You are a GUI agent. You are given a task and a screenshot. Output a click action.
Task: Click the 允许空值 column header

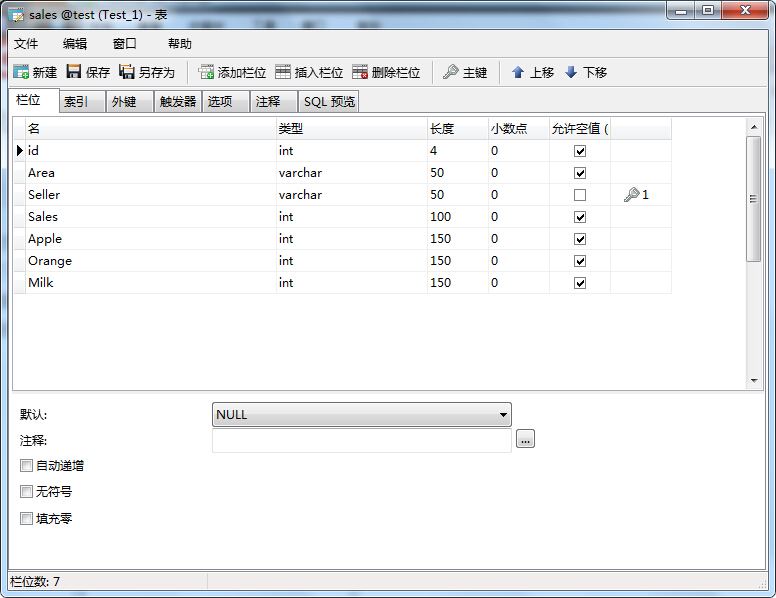pyautogui.click(x=580, y=129)
